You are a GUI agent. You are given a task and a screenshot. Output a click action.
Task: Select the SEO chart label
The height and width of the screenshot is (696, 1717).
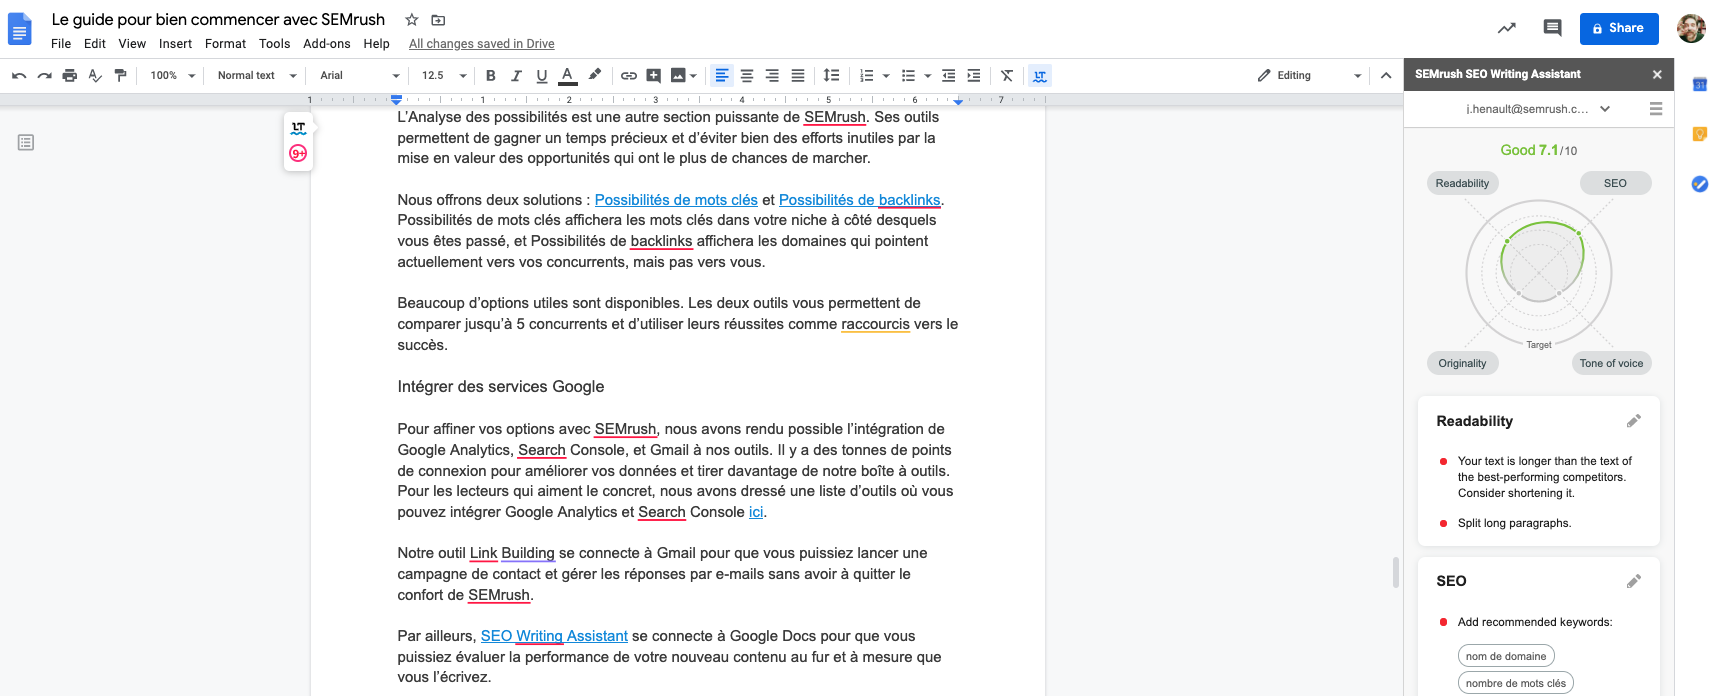coord(1615,183)
